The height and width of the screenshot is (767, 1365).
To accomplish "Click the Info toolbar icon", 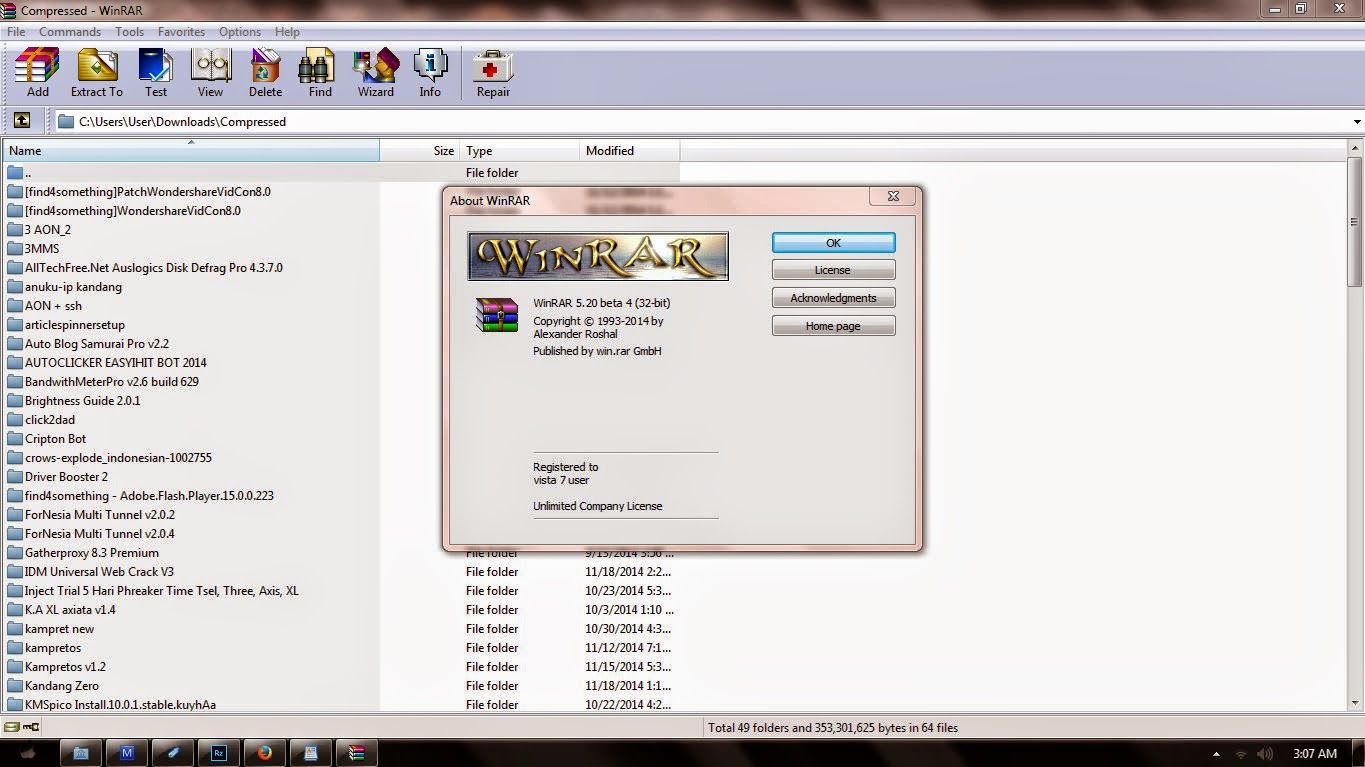I will tap(430, 73).
